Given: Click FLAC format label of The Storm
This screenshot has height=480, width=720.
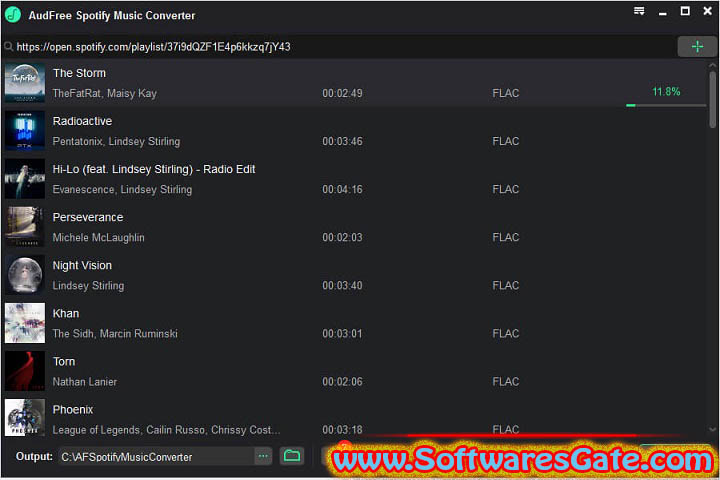Looking at the screenshot, I should 506,93.
